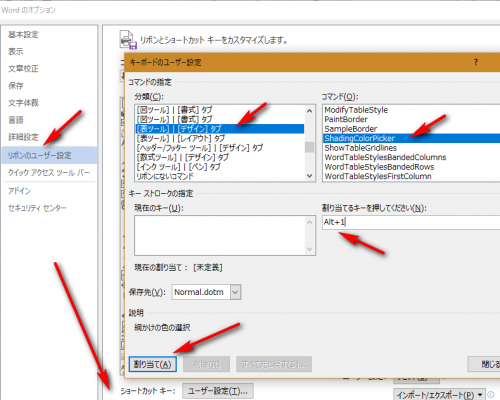Open インポート/エクスポート(P) dropdown
Screen dimensions: 500x400
tap(440, 395)
